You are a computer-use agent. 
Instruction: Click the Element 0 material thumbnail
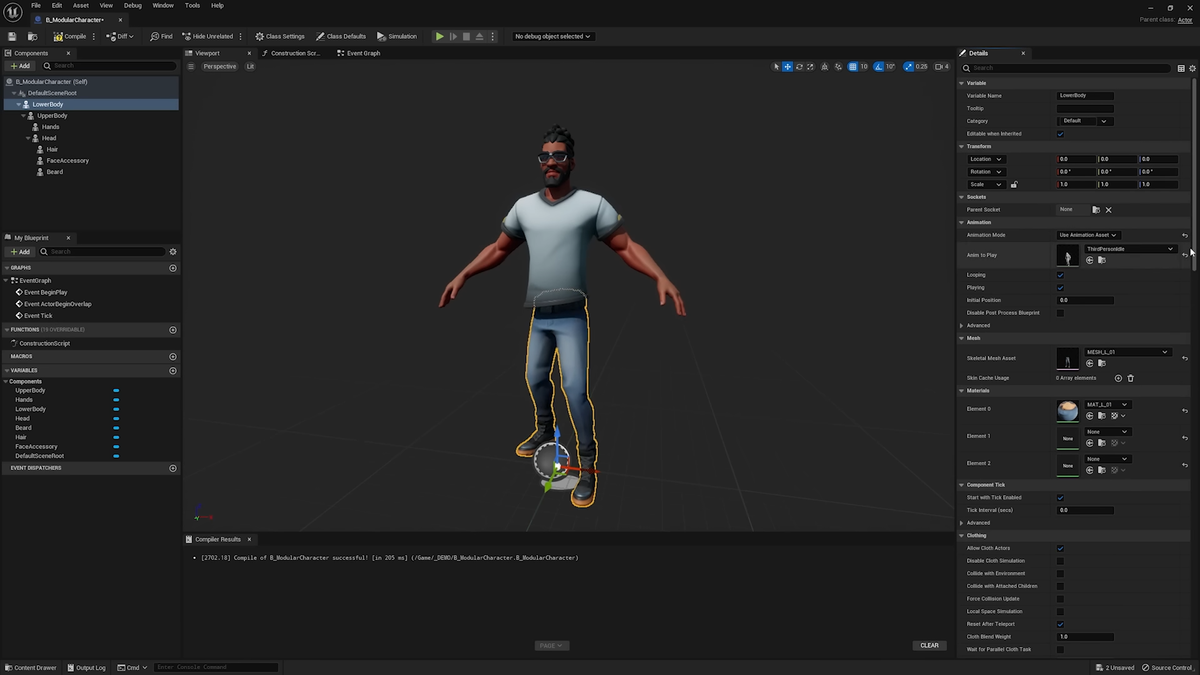1067,410
